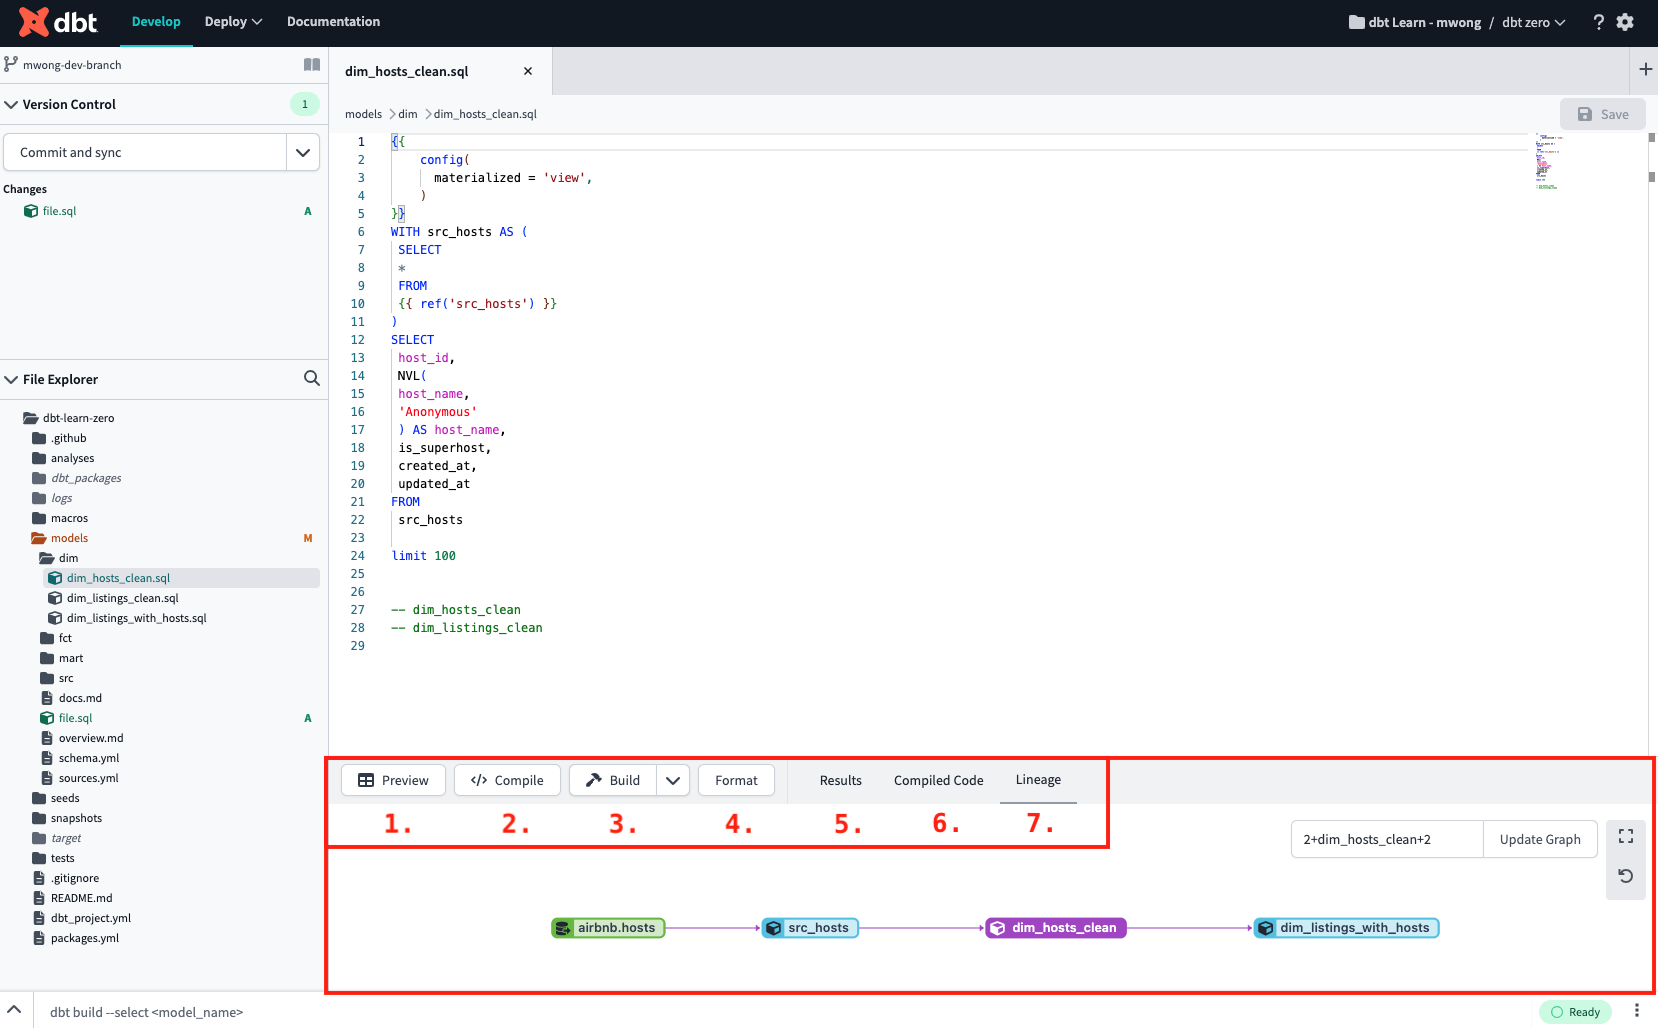Open the overflow menu beside Ready status

[x=1637, y=1011]
